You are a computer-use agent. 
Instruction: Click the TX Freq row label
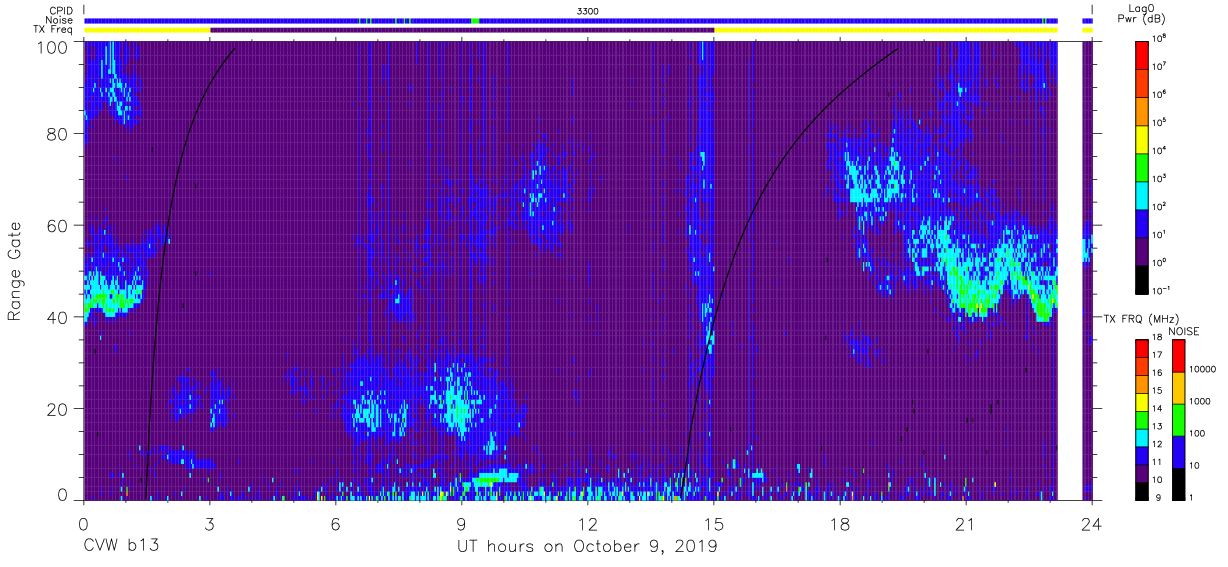(54, 29)
